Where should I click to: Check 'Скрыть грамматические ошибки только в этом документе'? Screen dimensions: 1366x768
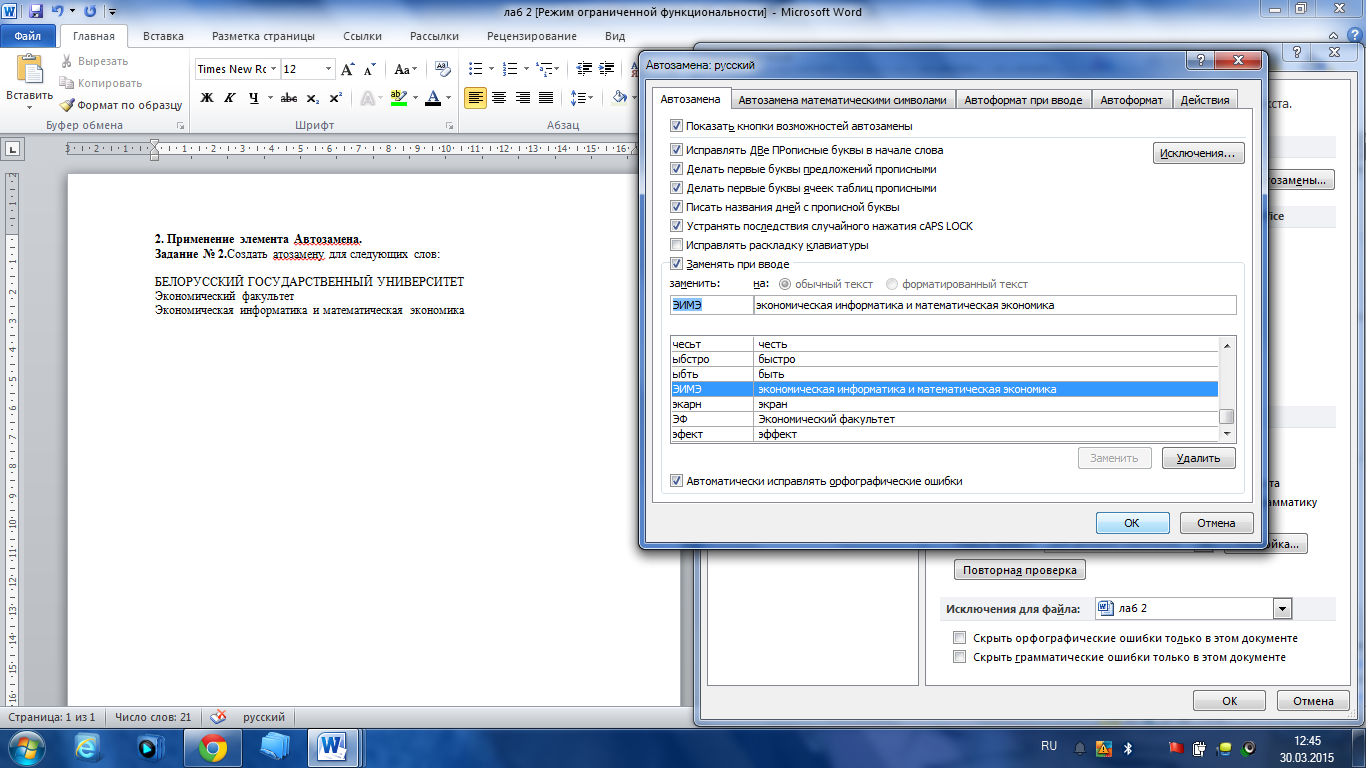(x=960, y=657)
